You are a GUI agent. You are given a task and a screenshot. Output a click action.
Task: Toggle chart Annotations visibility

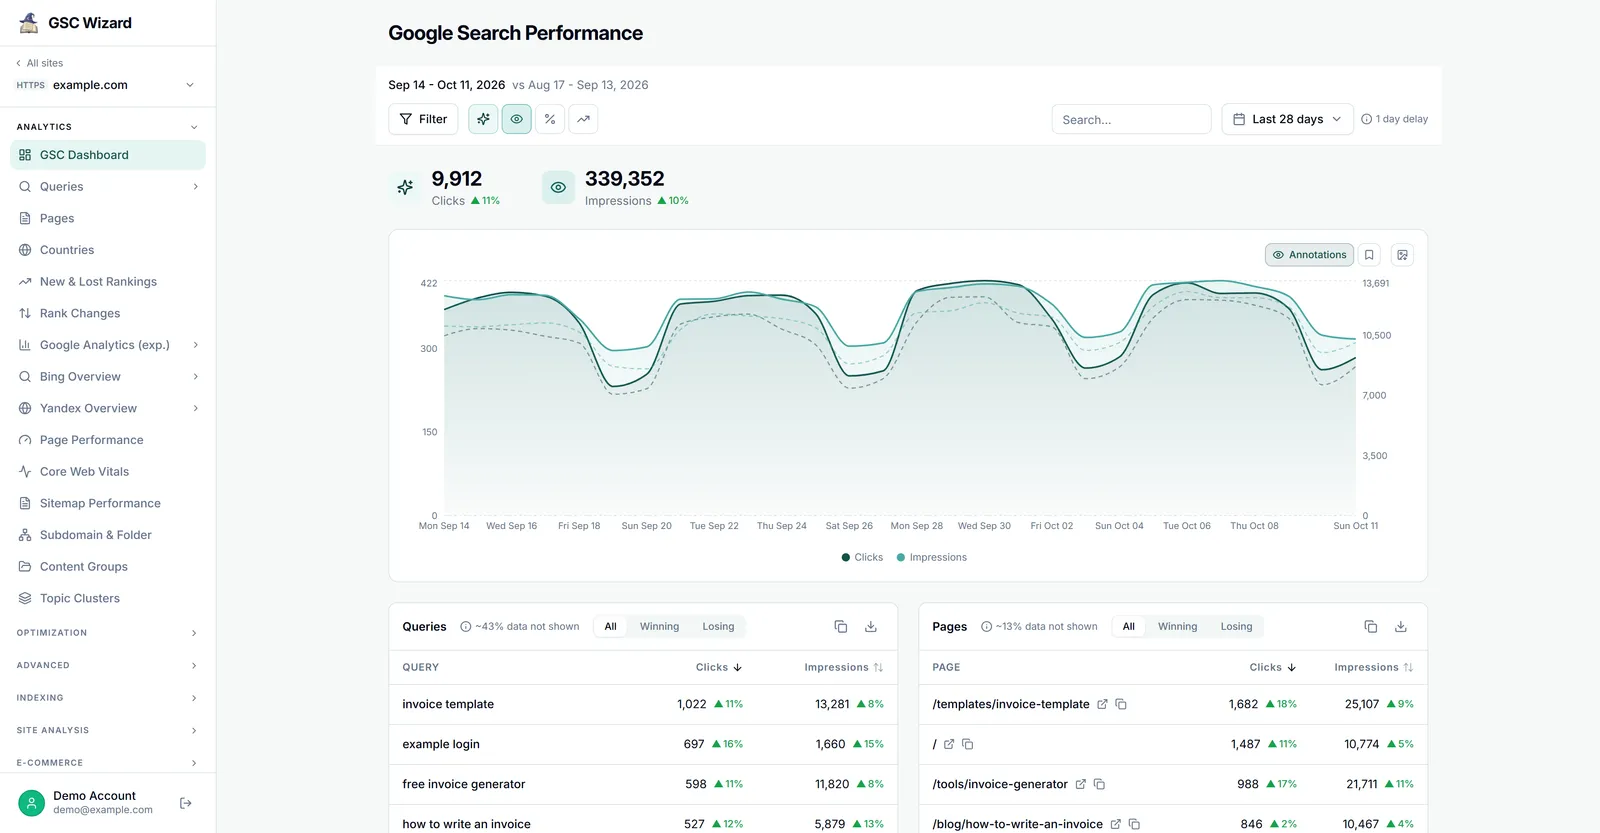pyautogui.click(x=1309, y=255)
